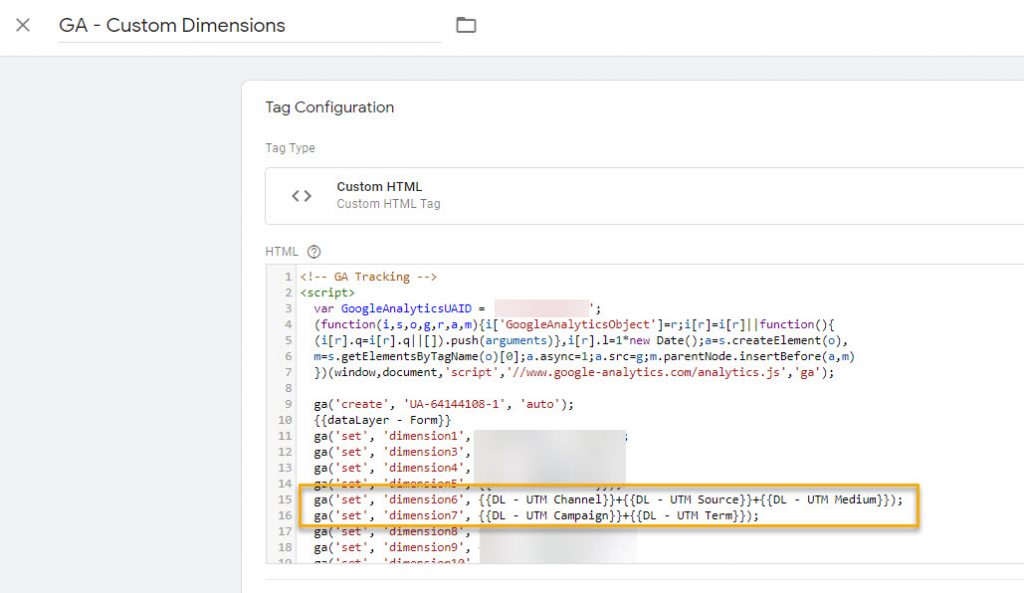Click the dimension3 set line

point(392,452)
